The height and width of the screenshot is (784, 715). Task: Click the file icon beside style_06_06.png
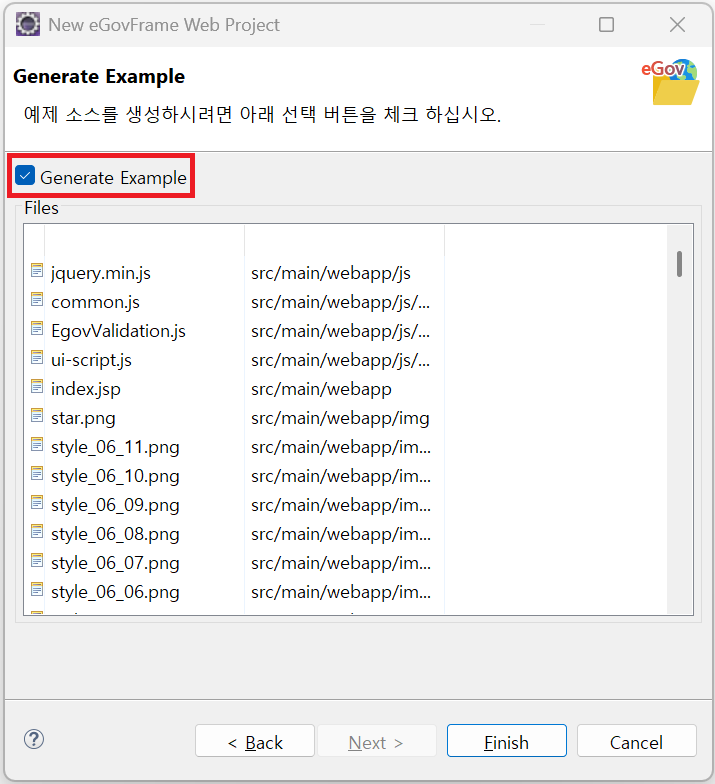37,590
